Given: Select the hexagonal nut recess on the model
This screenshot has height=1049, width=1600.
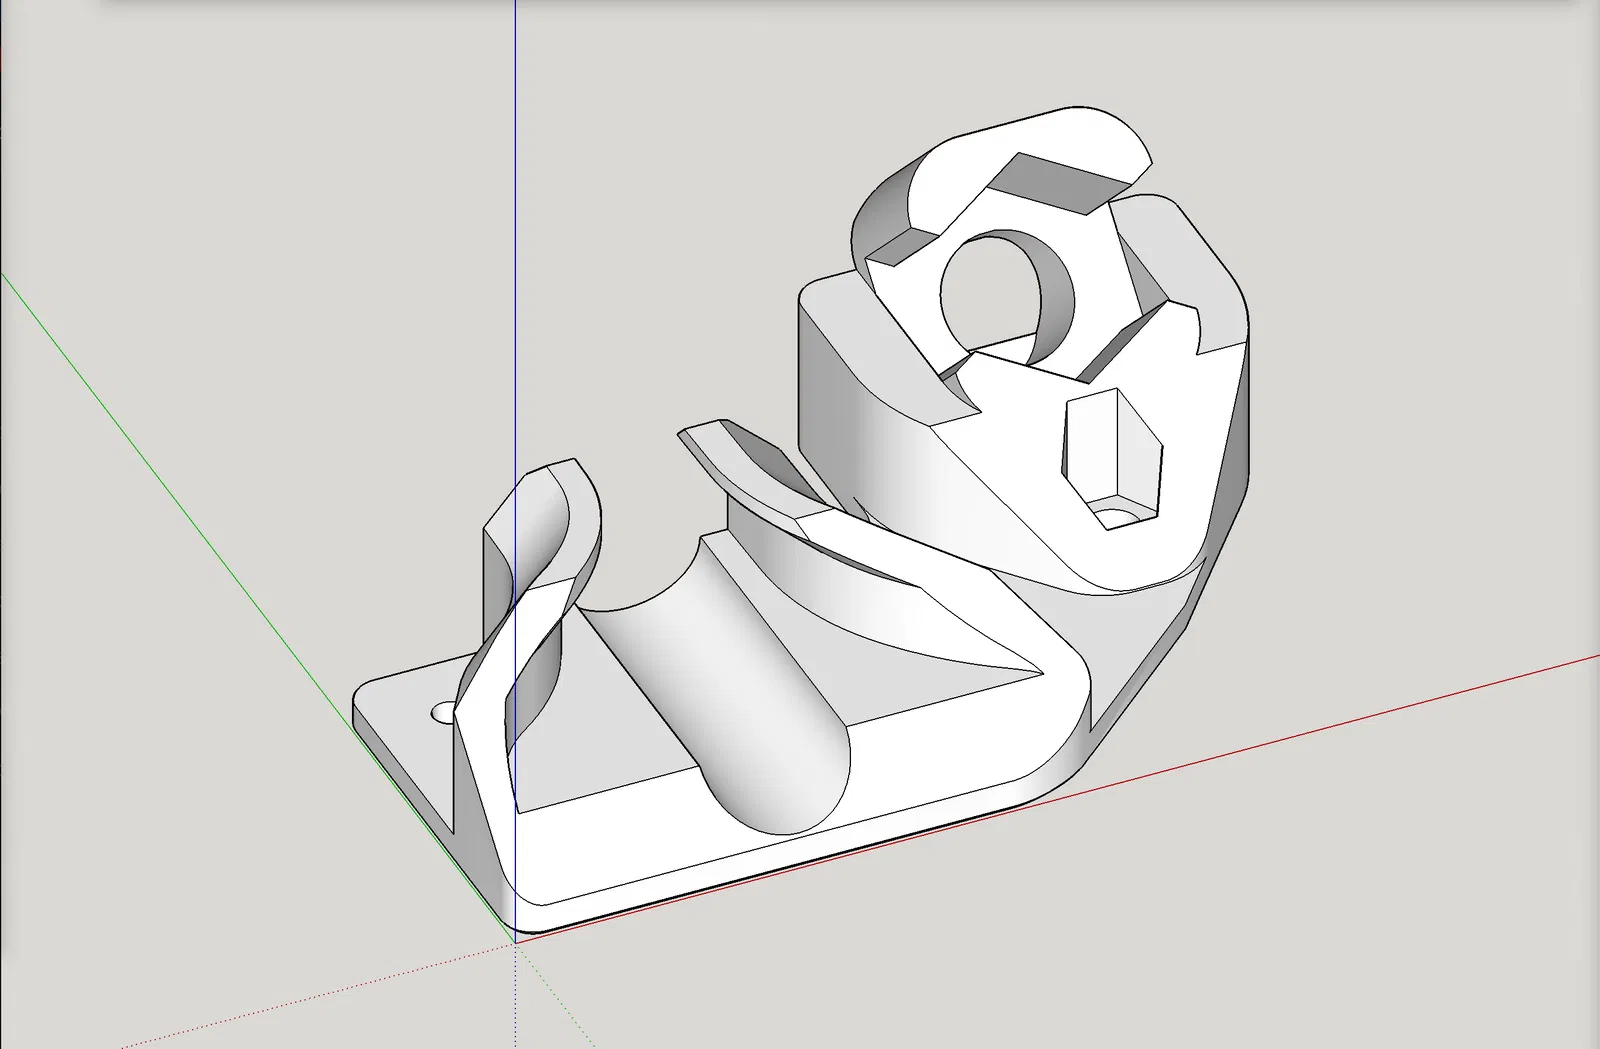Looking at the screenshot, I should [1111, 459].
